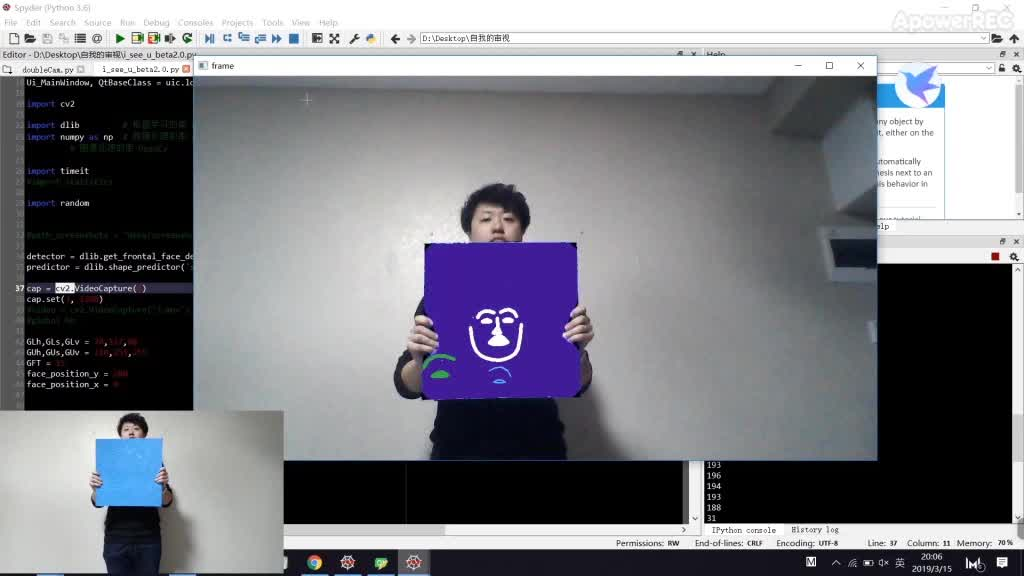Screen dimensions: 1024x576
Task: Click the debug Step Return icon
Action: pos(260,39)
